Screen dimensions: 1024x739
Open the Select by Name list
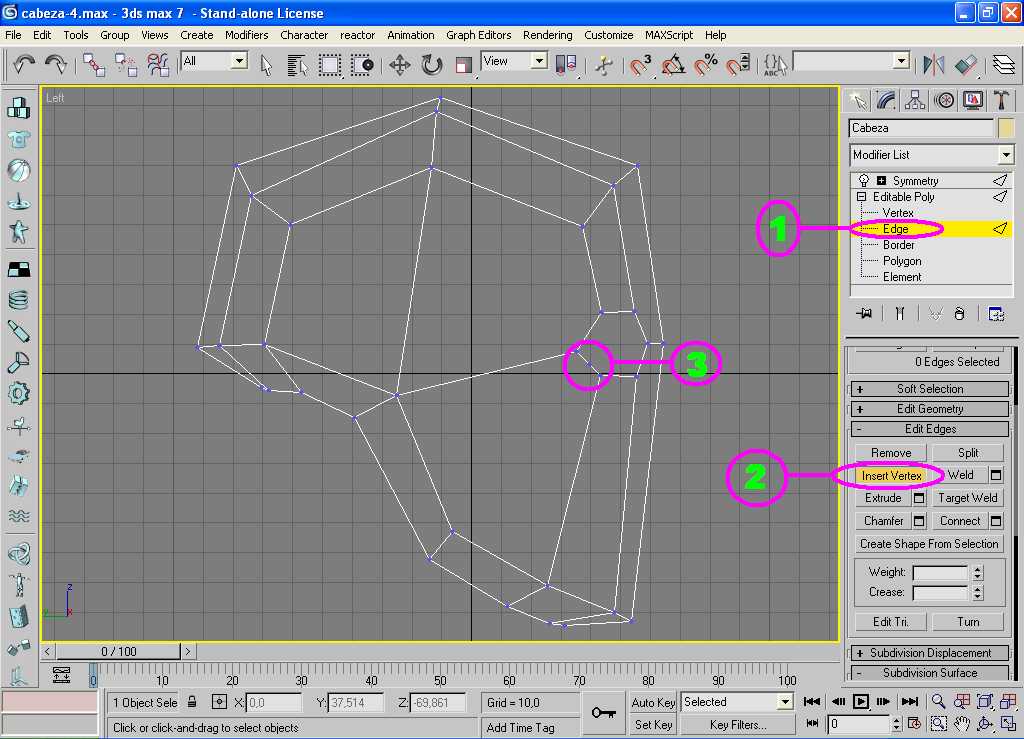coord(297,65)
